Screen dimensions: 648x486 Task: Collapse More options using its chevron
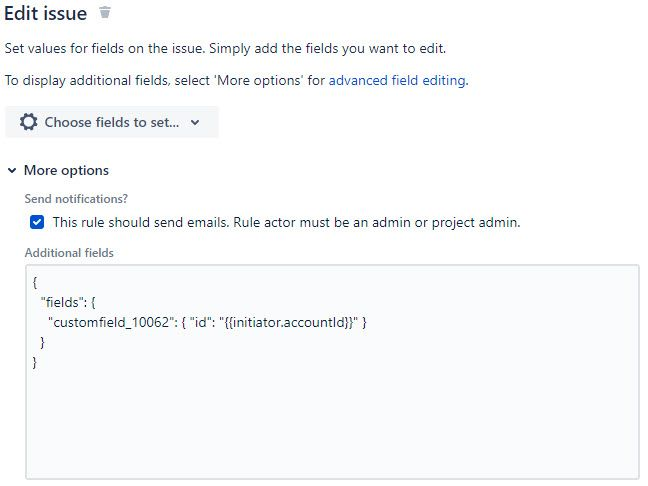click(x=12, y=170)
